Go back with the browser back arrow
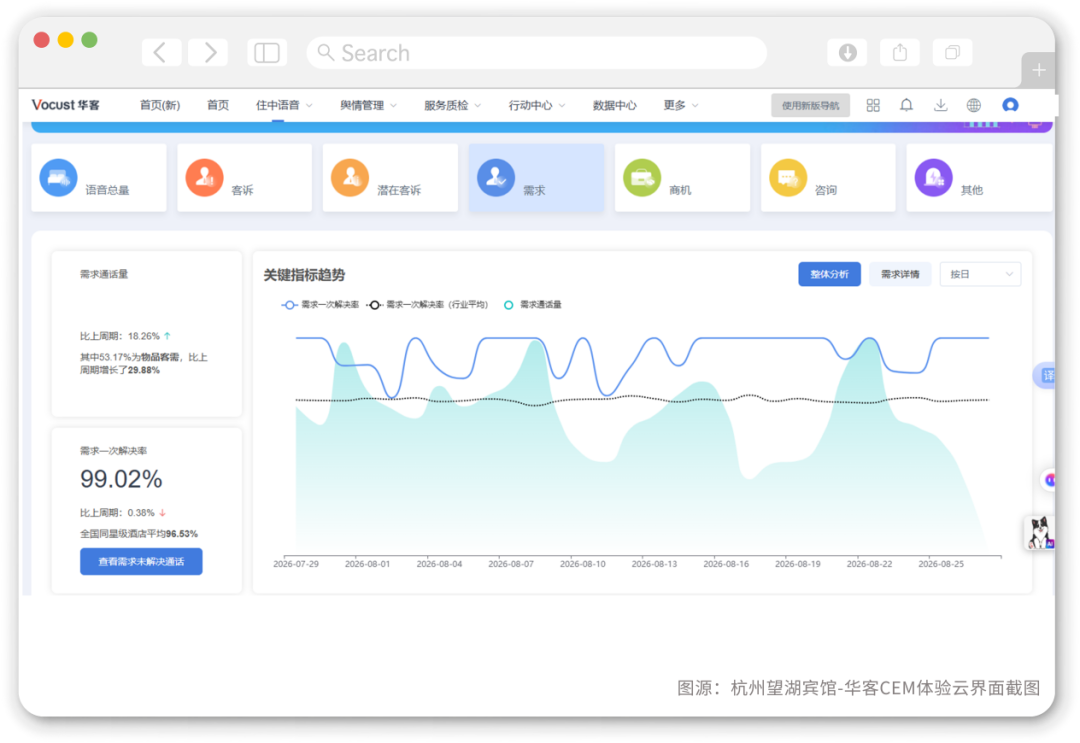 161,53
